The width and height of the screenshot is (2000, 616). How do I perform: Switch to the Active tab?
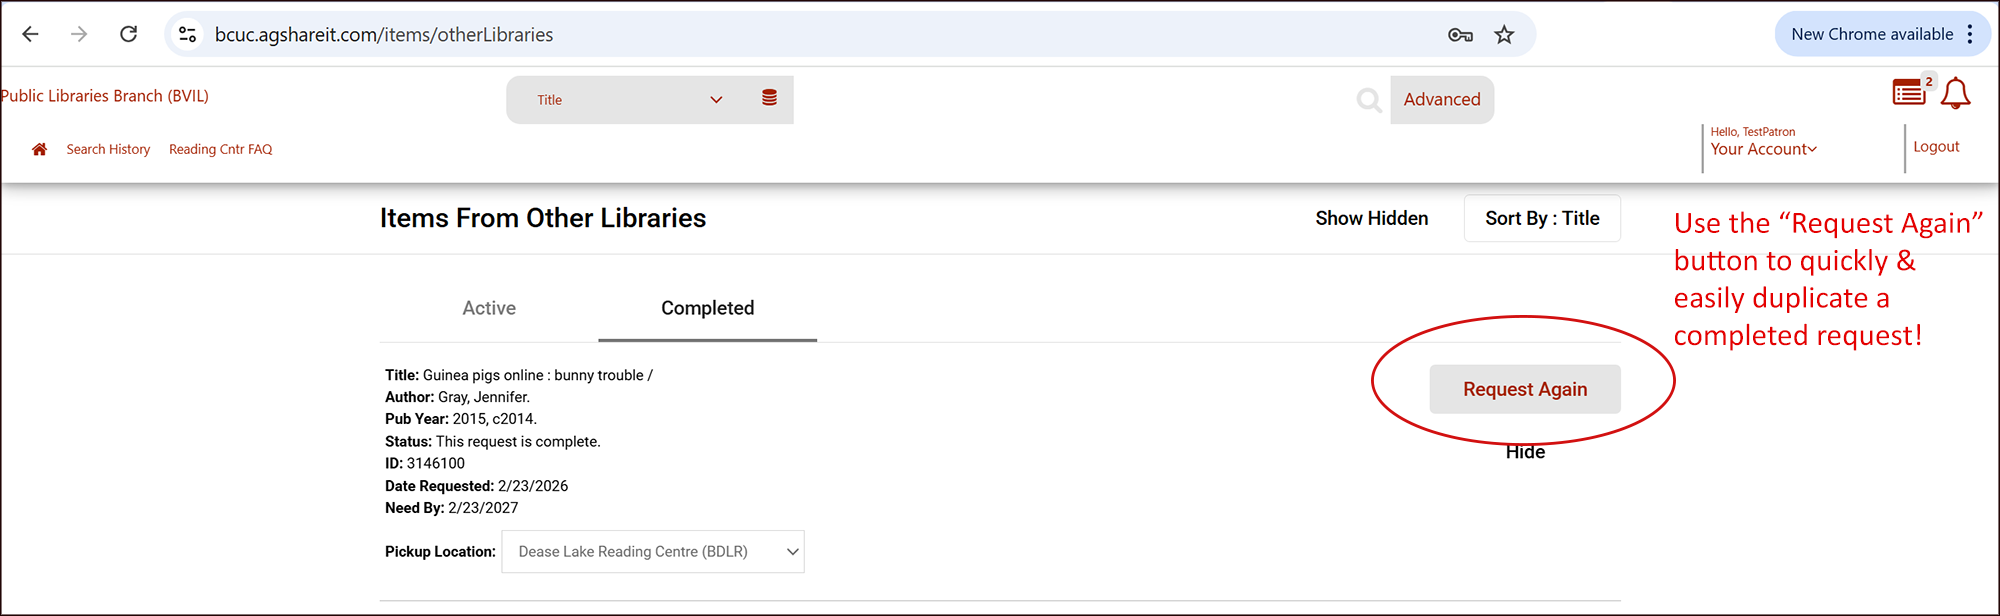point(489,308)
